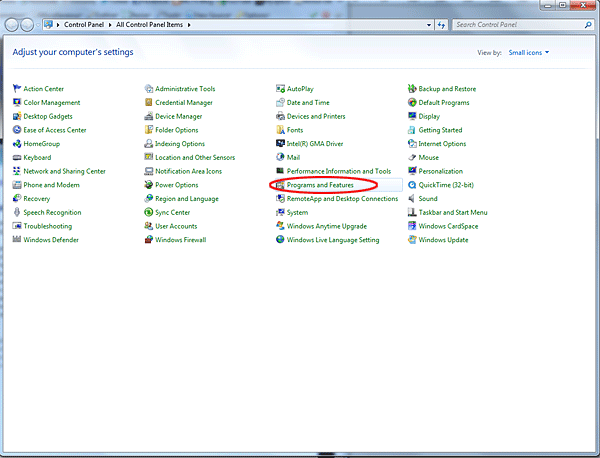The width and height of the screenshot is (600, 458).
Task: Click the Administrative Tools icon
Action: click(x=148, y=89)
